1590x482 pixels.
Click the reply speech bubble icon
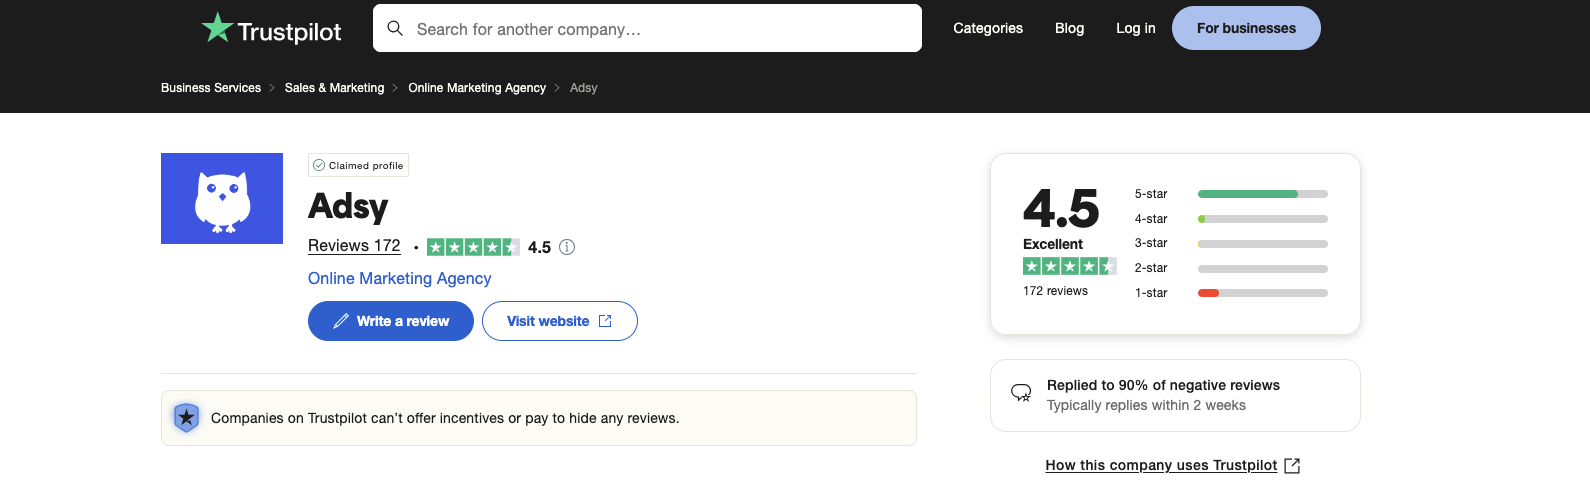click(1021, 393)
